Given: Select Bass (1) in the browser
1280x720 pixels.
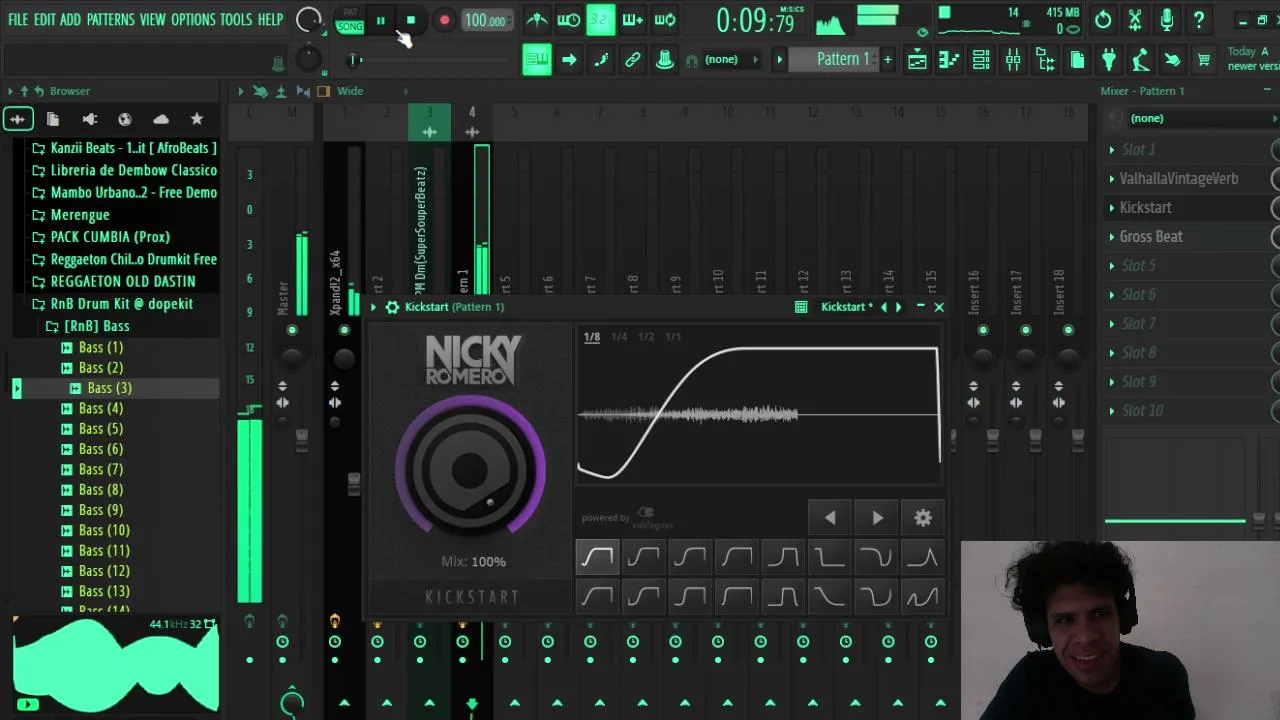Looking at the screenshot, I should click(x=101, y=348).
